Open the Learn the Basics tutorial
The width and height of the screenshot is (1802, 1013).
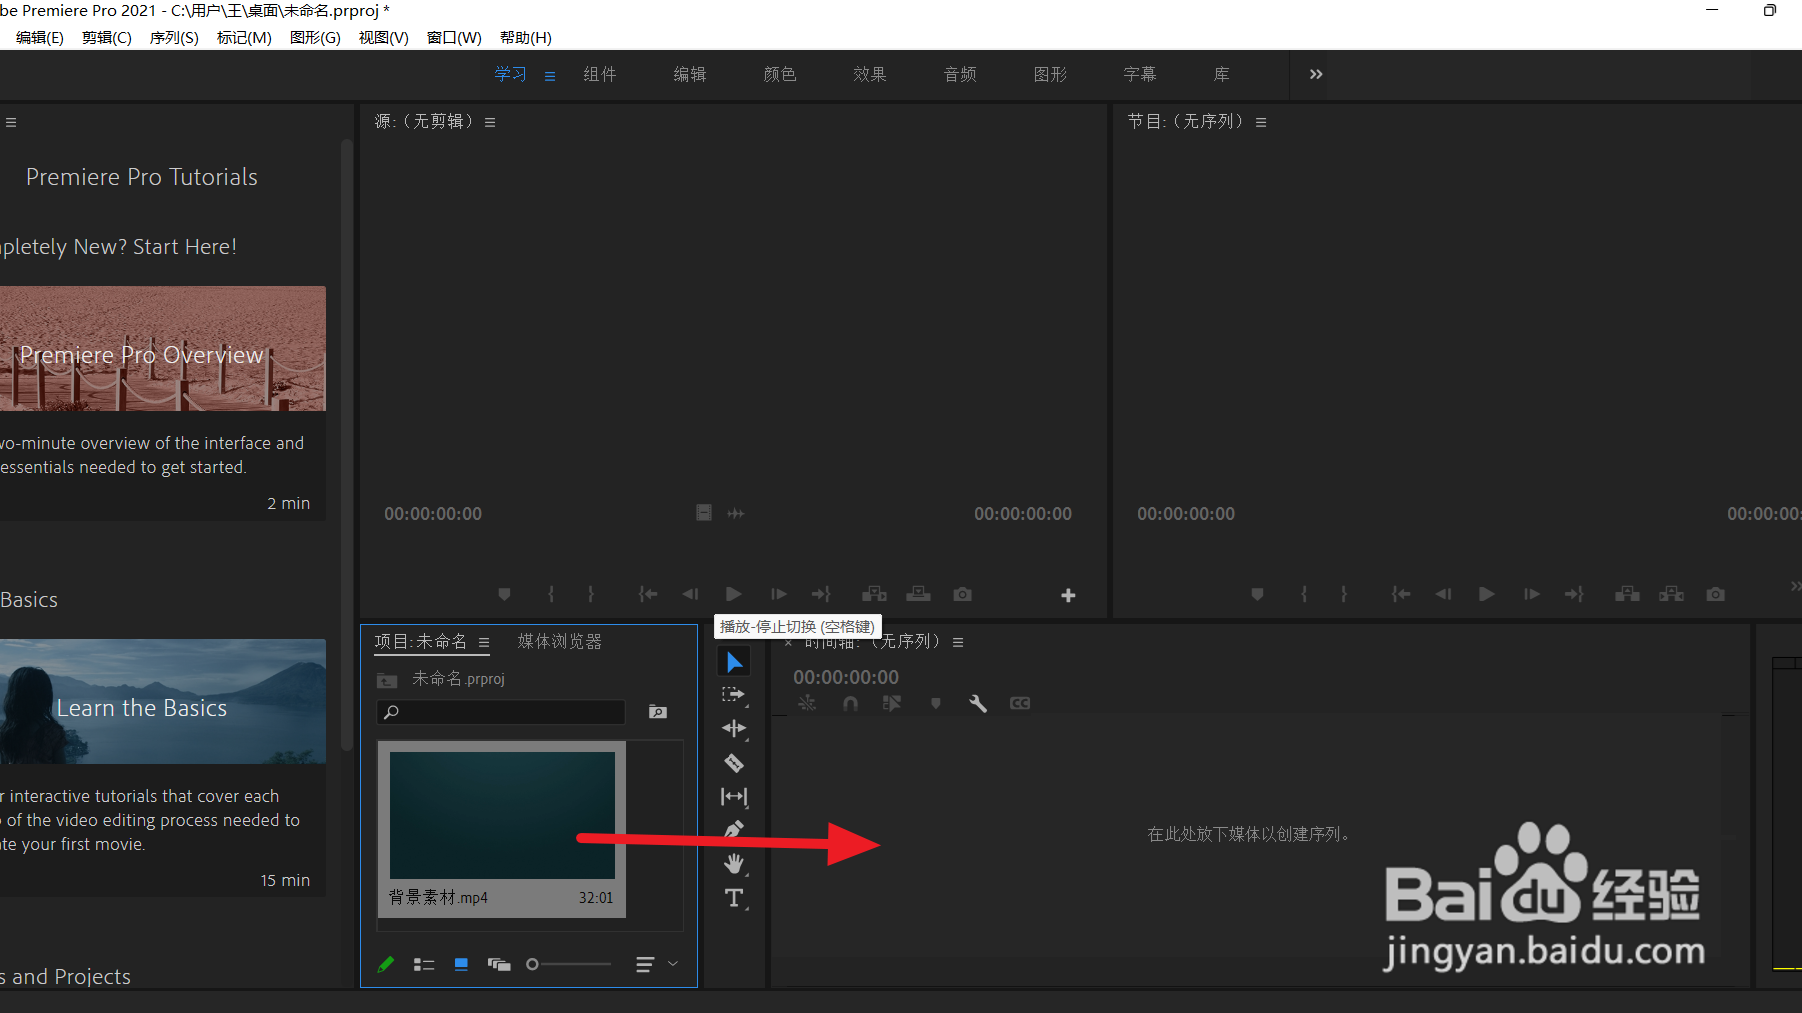pyautogui.click(x=163, y=702)
